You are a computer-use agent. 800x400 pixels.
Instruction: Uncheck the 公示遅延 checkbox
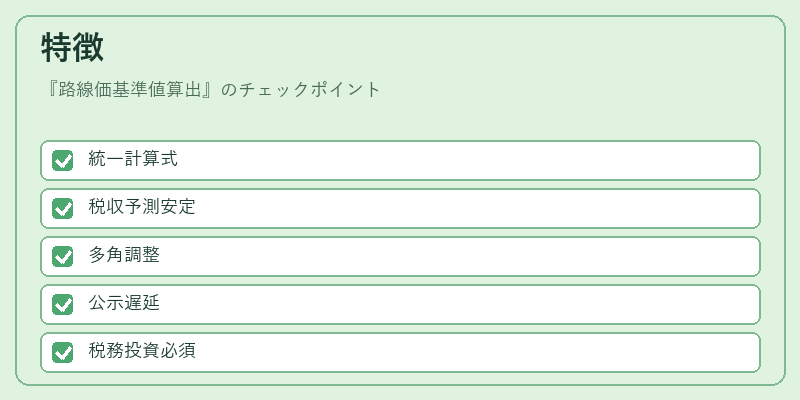coord(62,305)
